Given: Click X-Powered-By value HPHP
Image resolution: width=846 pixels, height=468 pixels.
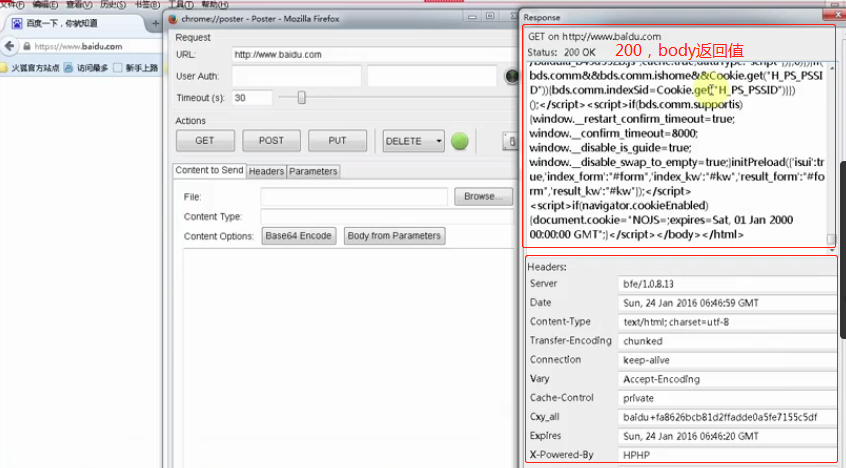Looking at the screenshot, I should point(728,455).
